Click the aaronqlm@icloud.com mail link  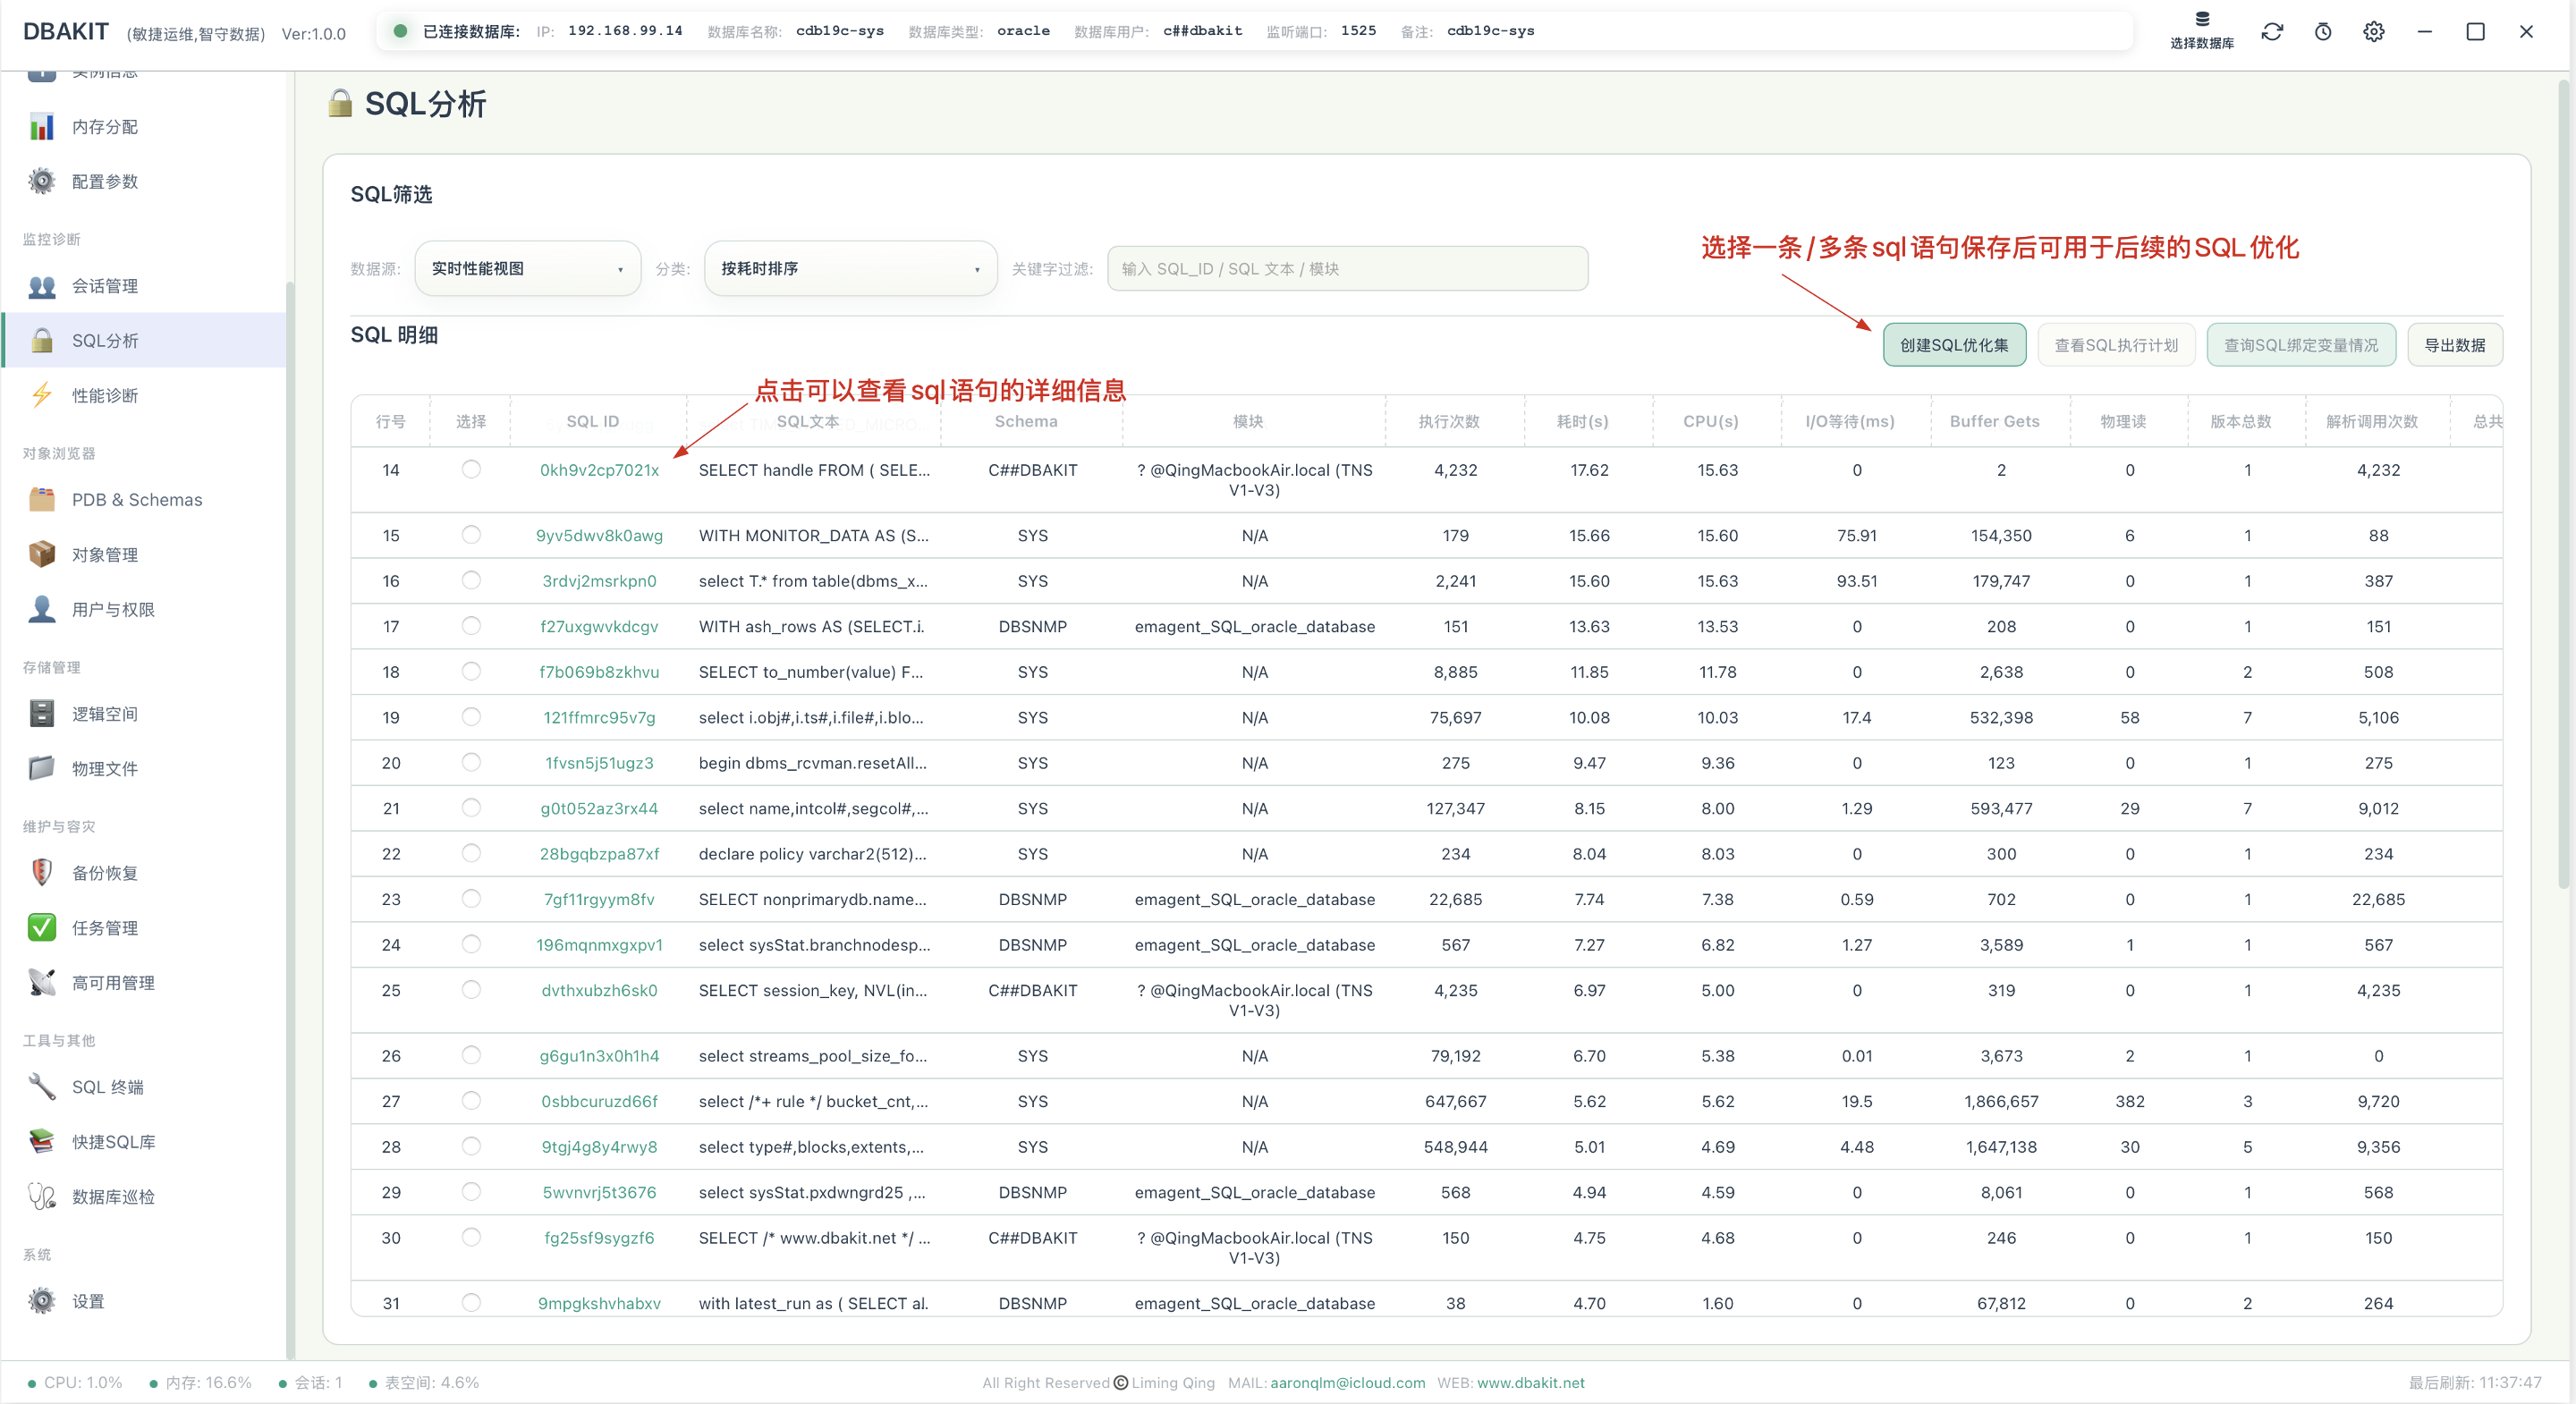(x=1347, y=1382)
